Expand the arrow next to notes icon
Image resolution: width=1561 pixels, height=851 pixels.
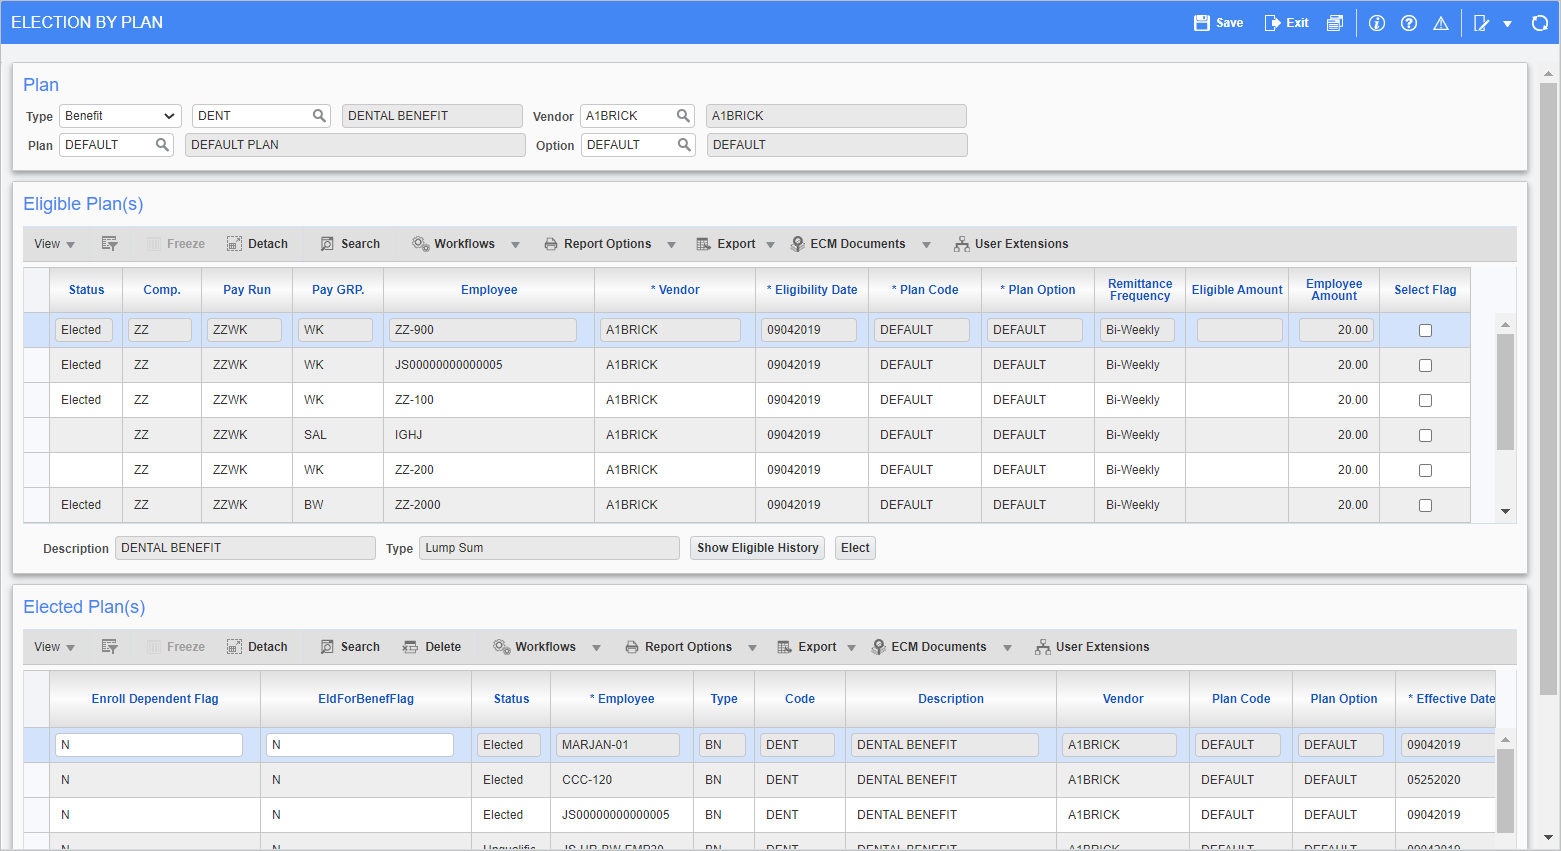click(1508, 24)
